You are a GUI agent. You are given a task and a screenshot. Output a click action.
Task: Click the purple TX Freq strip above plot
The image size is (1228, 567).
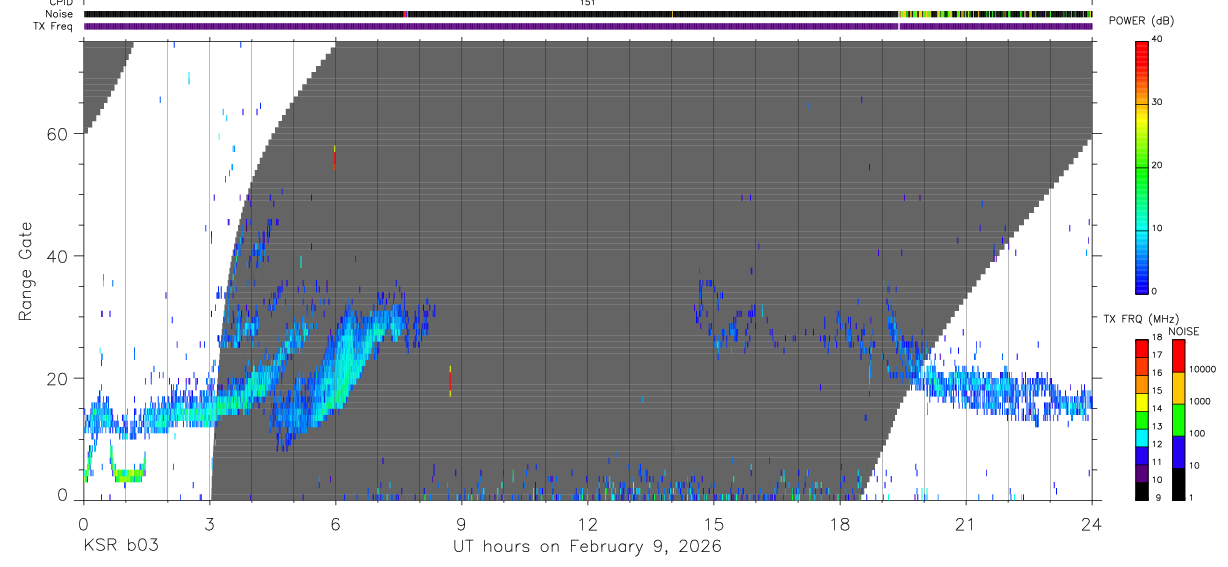point(588,26)
